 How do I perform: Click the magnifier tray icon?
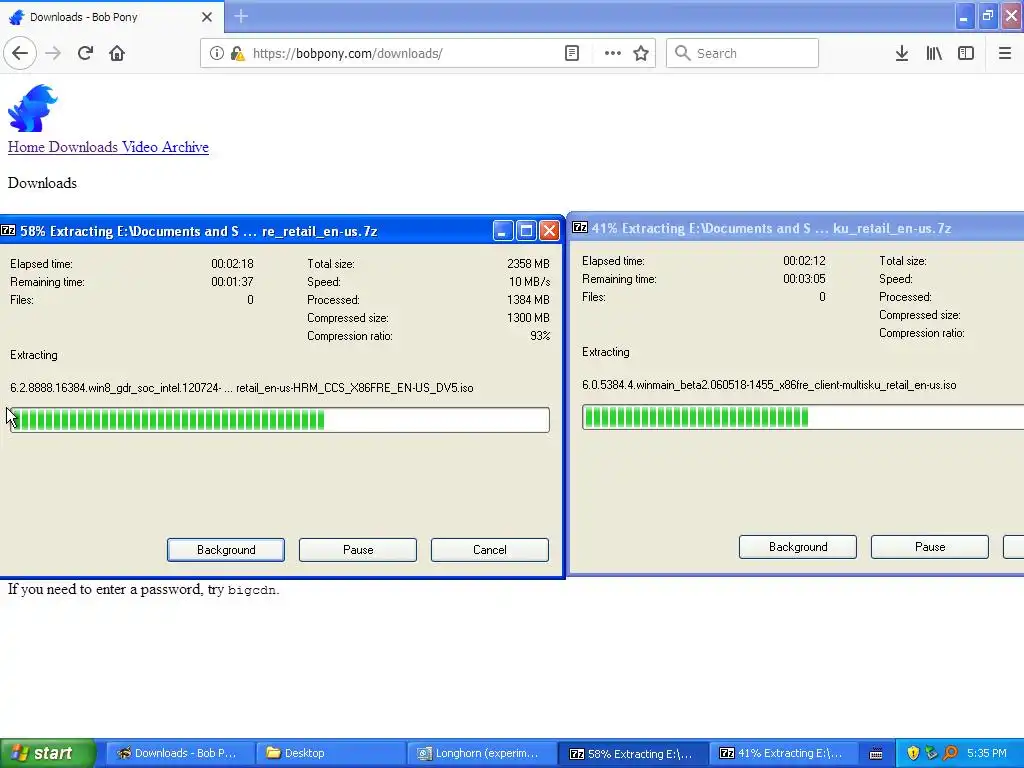[x=950, y=753]
